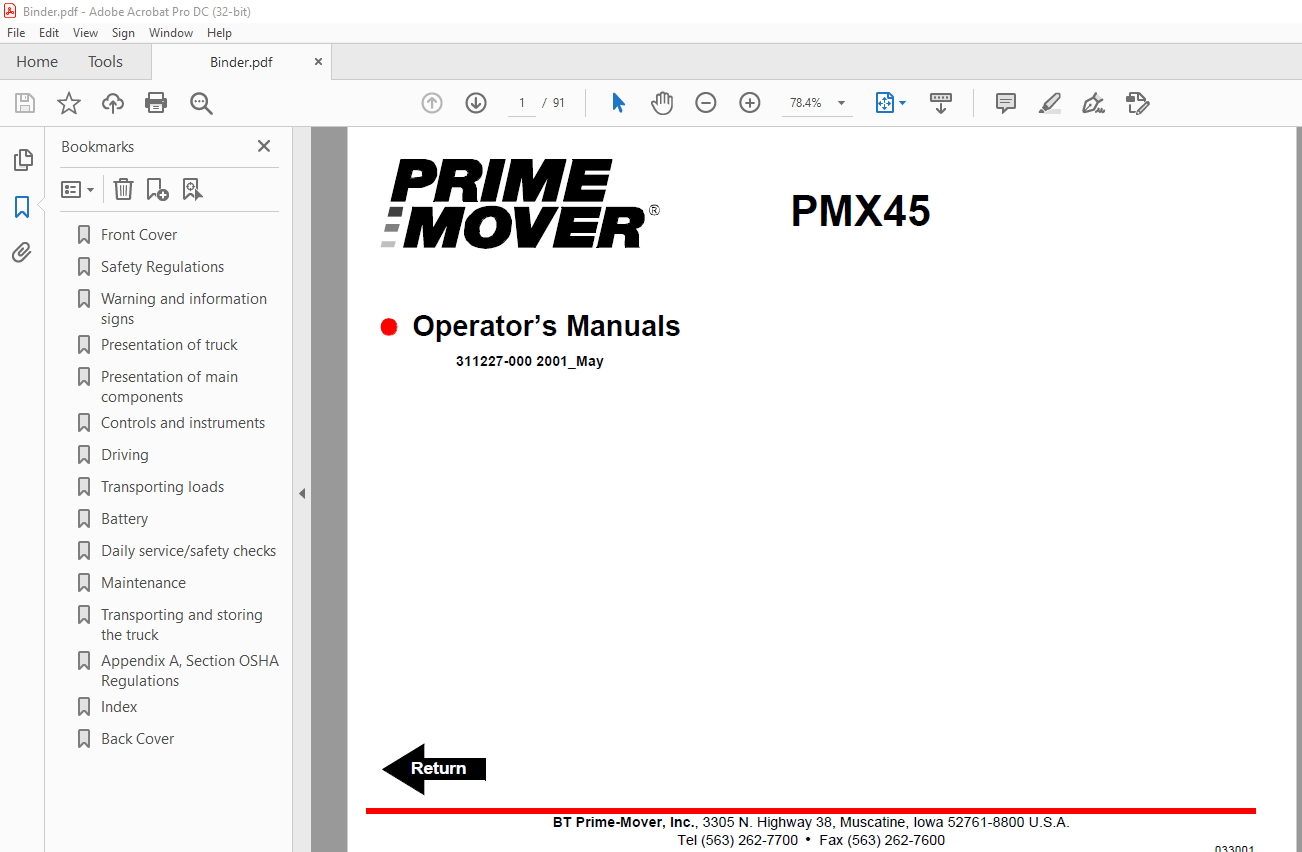Screen dimensions: 1302x852
Task: Open the Front Cover bookmark
Action: tap(139, 235)
